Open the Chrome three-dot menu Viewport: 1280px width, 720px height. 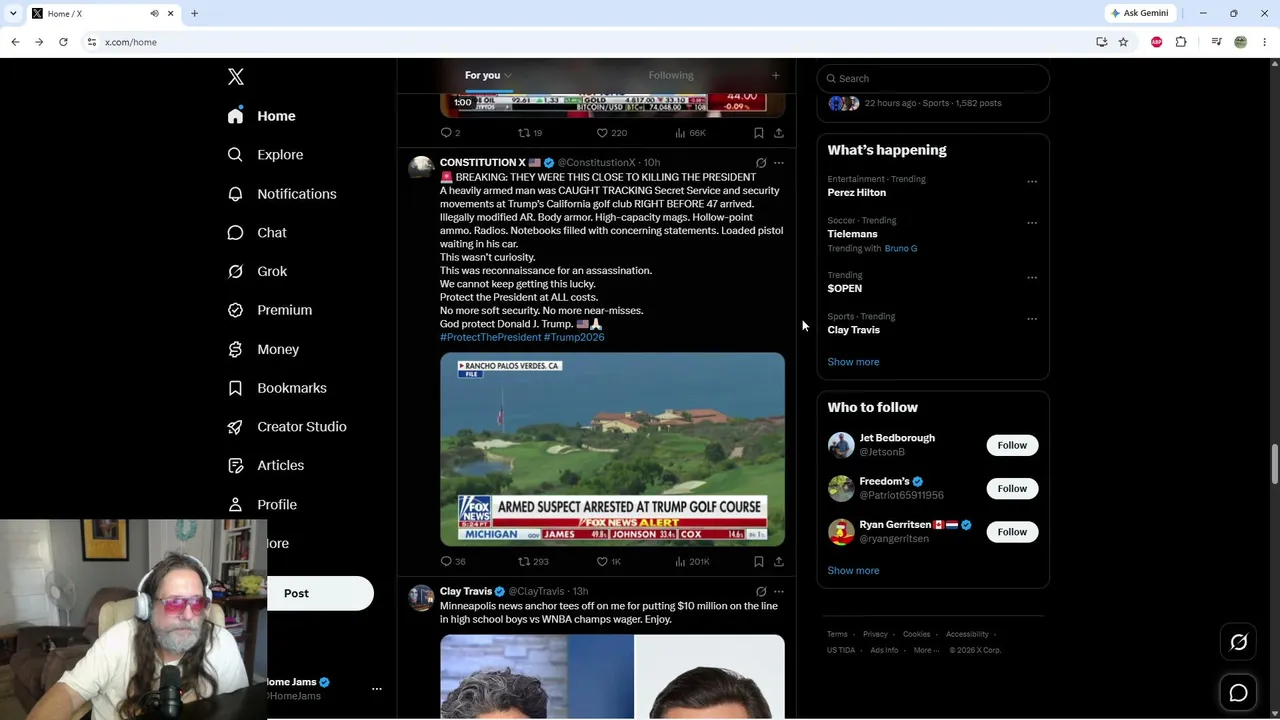pos(1265,42)
